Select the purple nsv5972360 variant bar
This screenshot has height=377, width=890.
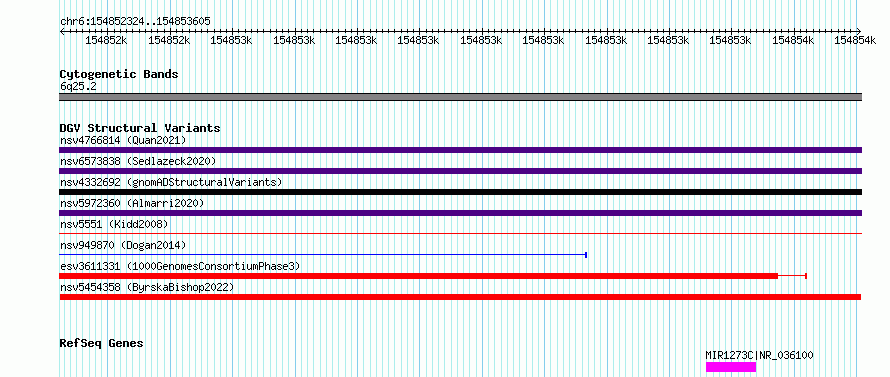[460, 213]
